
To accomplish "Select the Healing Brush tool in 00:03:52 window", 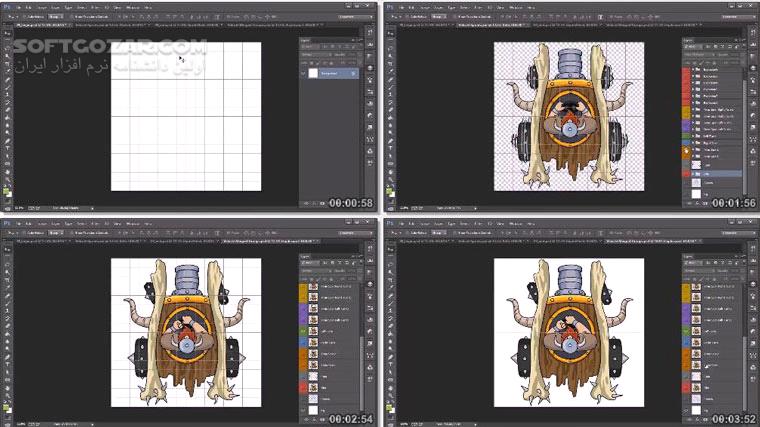I will pyautogui.click(x=390, y=296).
